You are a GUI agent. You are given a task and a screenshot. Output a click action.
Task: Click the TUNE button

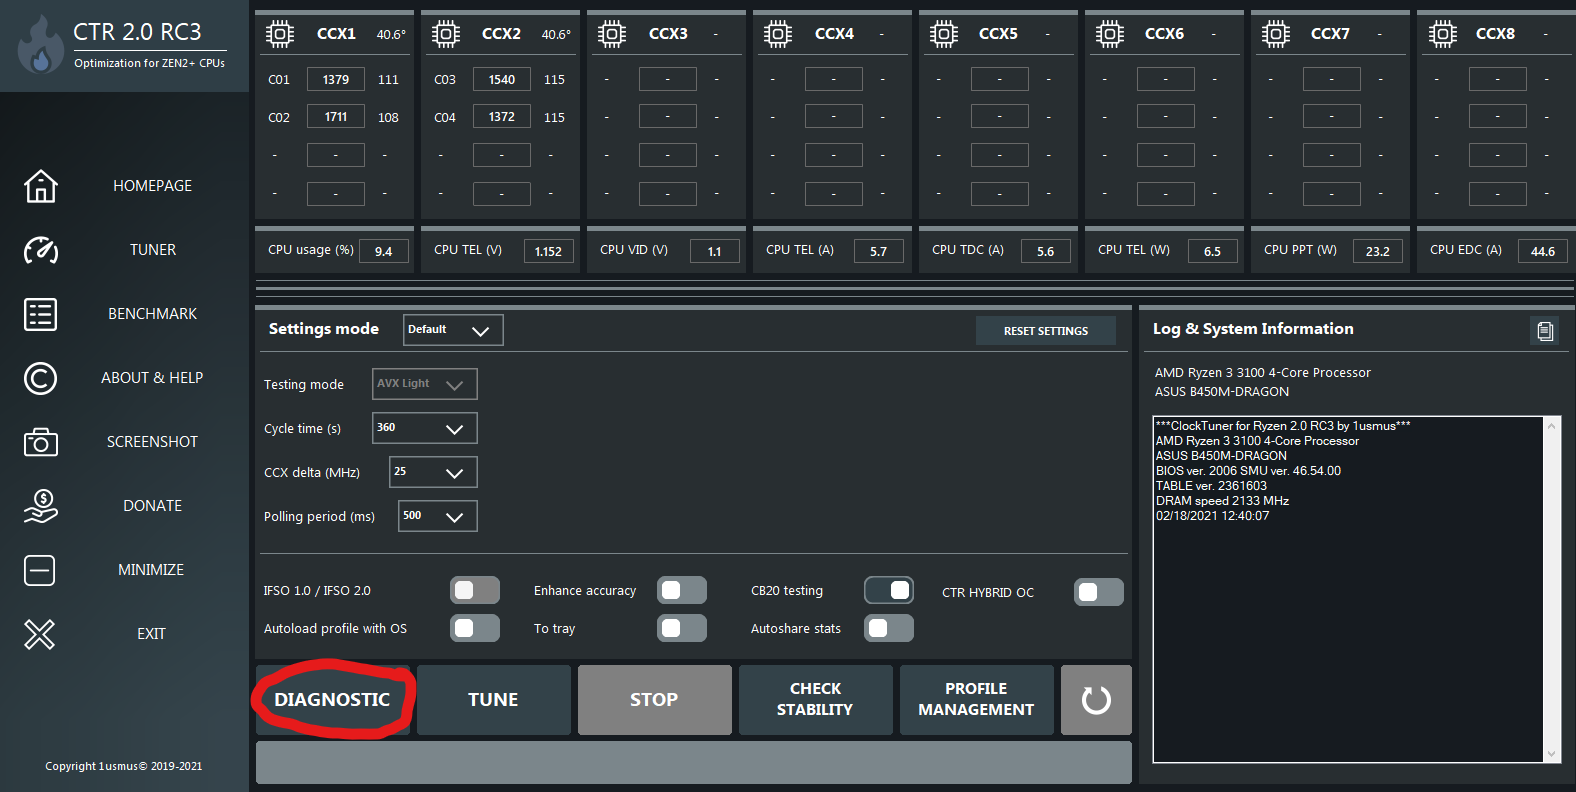click(494, 700)
